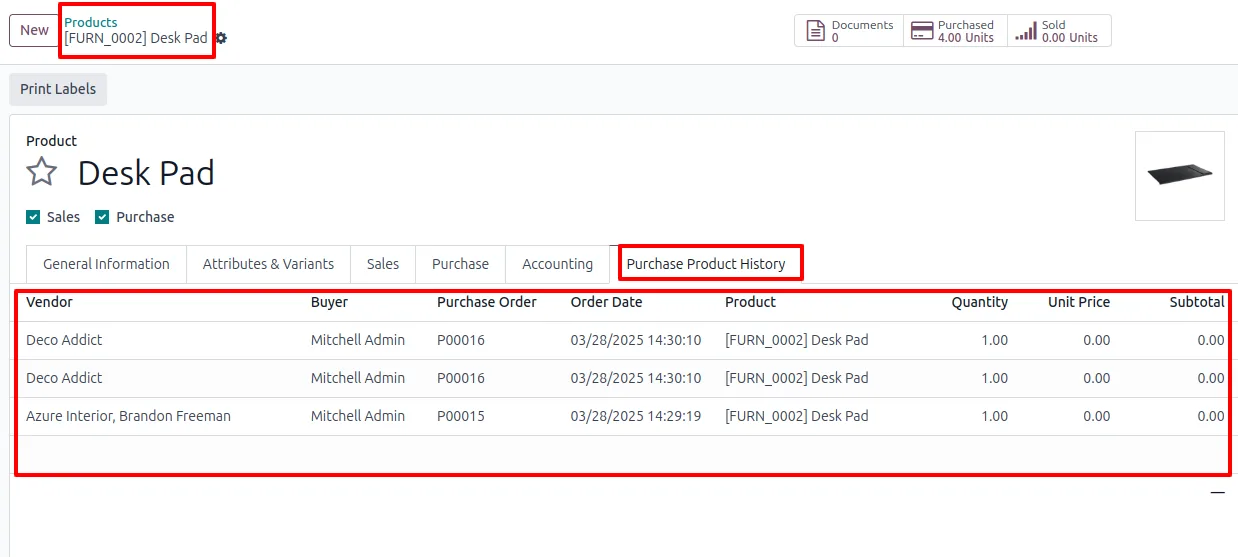The image size is (1238, 557).
Task: Open the gear actions menu beside Desk Pad
Action: click(221, 38)
